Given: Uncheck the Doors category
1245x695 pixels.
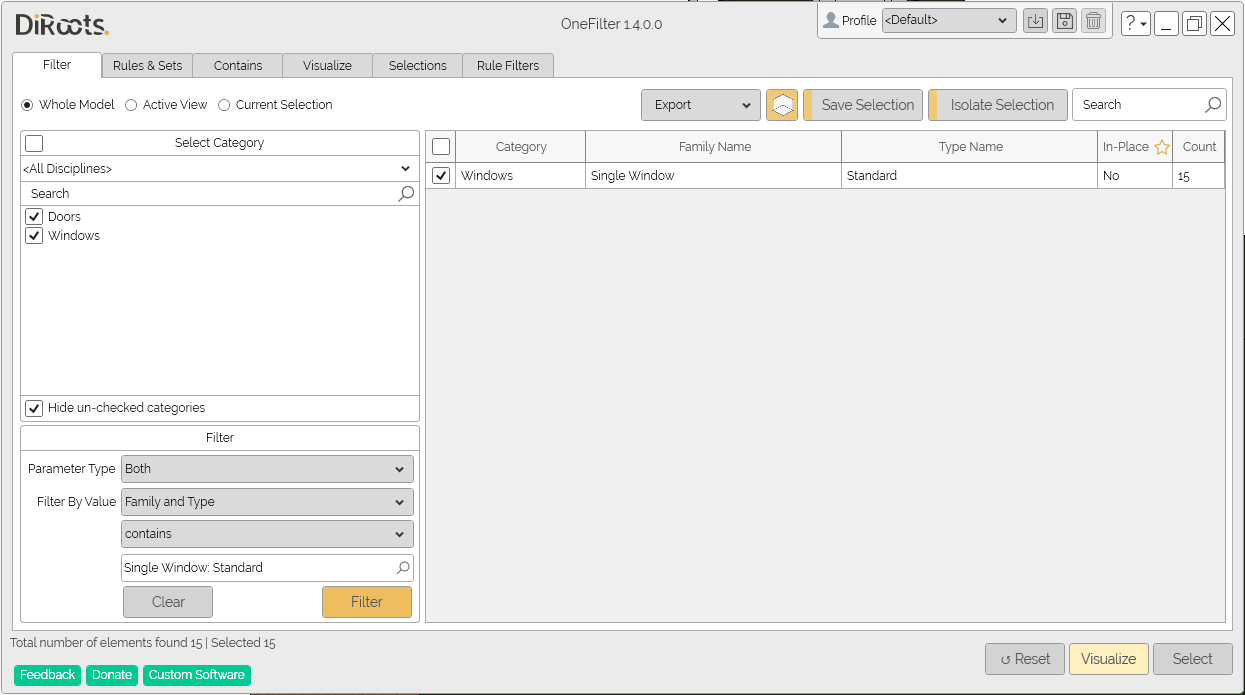Looking at the screenshot, I should pyautogui.click(x=34, y=216).
